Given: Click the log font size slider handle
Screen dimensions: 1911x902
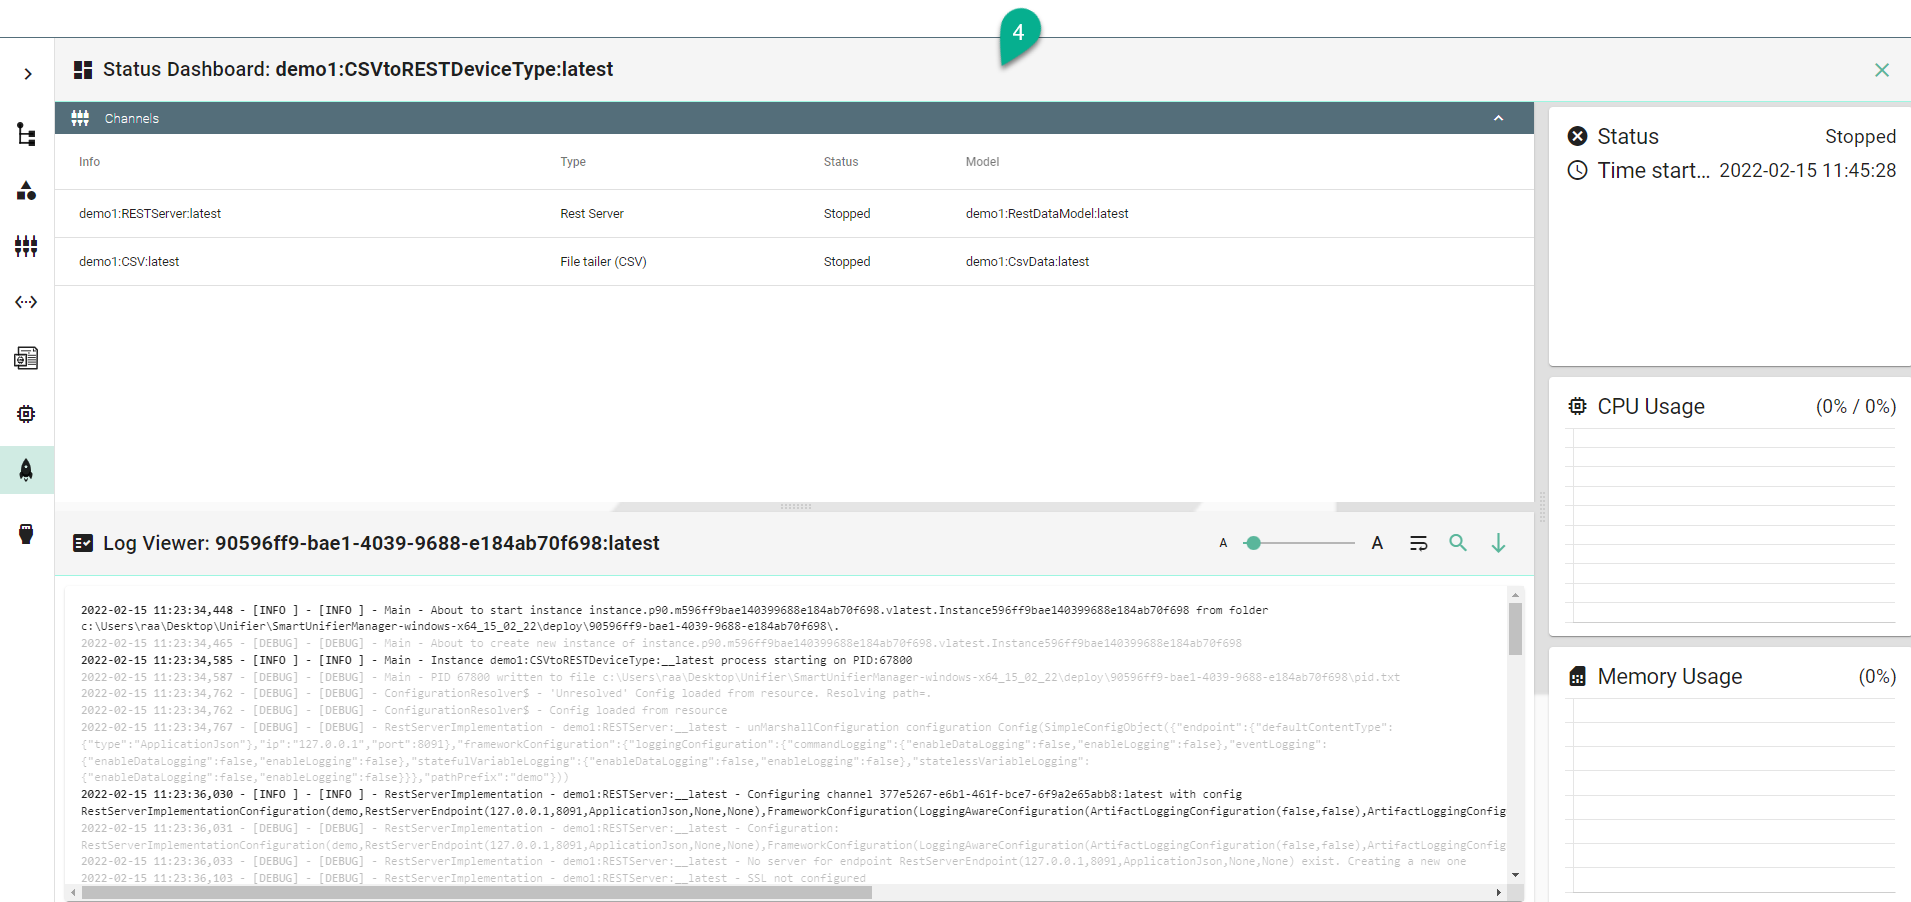Looking at the screenshot, I should coord(1253,543).
